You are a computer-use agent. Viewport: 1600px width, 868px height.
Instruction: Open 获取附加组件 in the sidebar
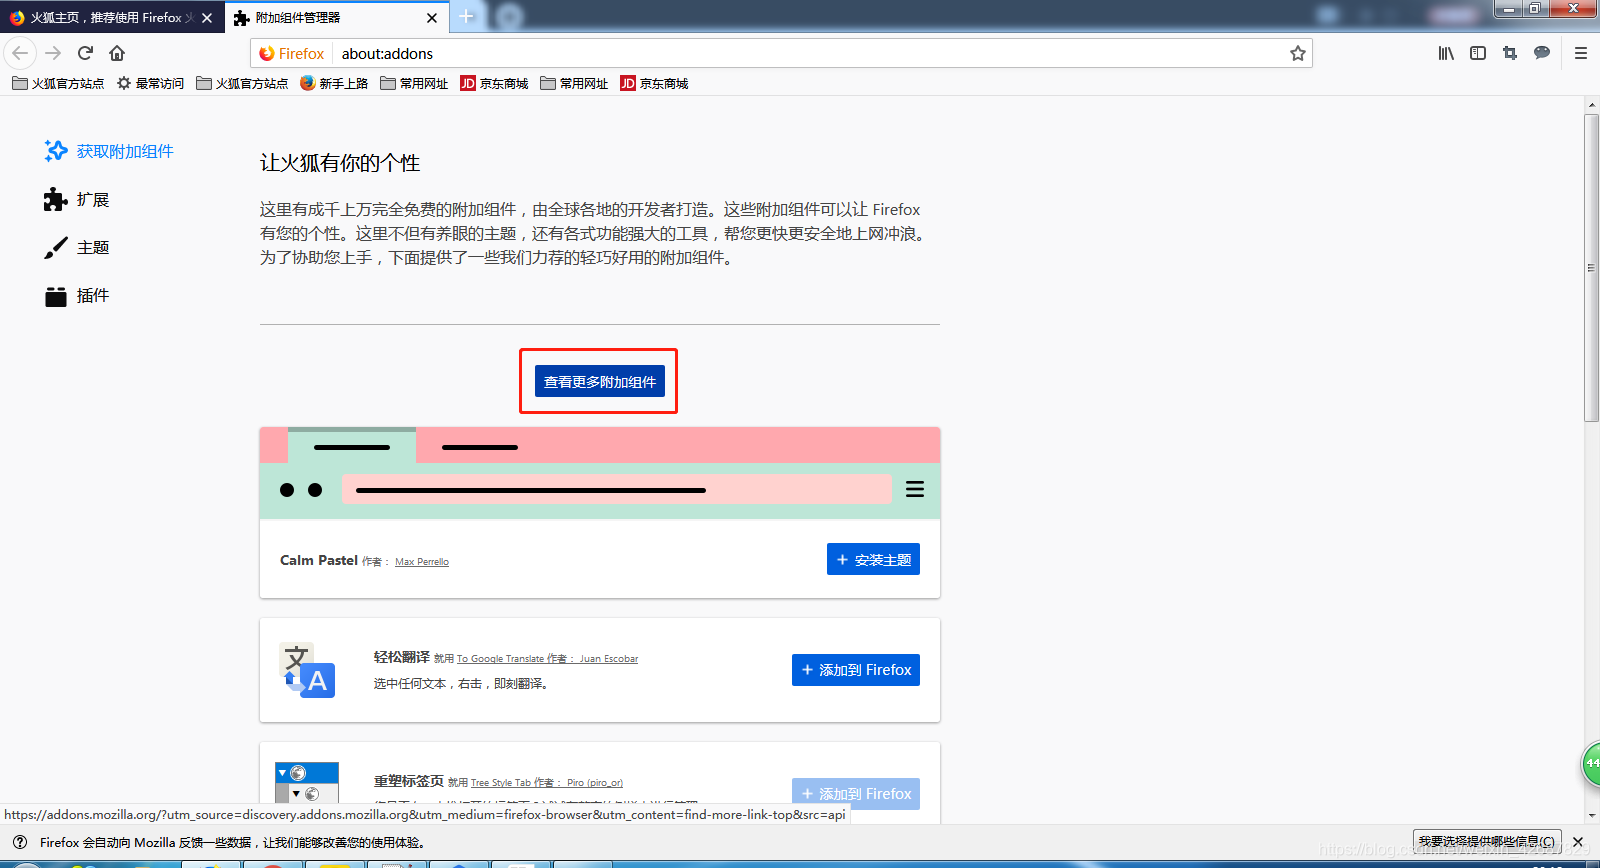click(109, 151)
